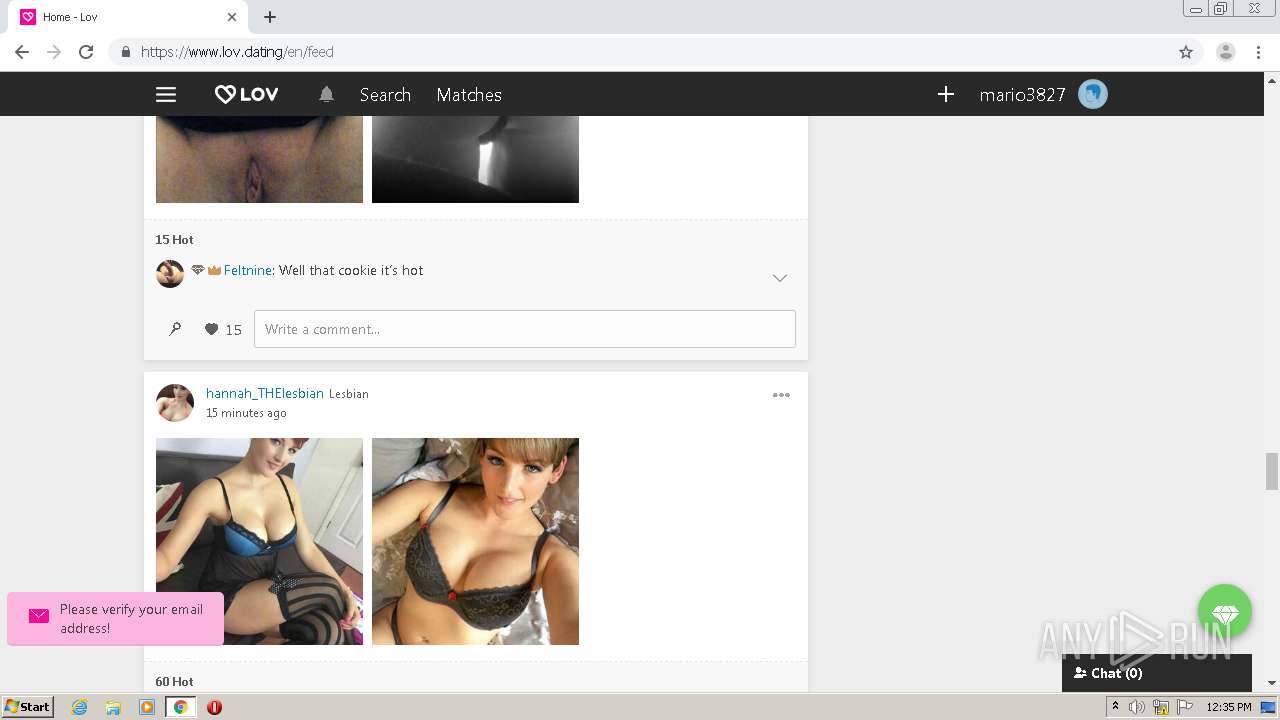Image resolution: width=1280 pixels, height=720 pixels.
Task: Open the three-dots menu on hannah's post
Action: click(781, 395)
